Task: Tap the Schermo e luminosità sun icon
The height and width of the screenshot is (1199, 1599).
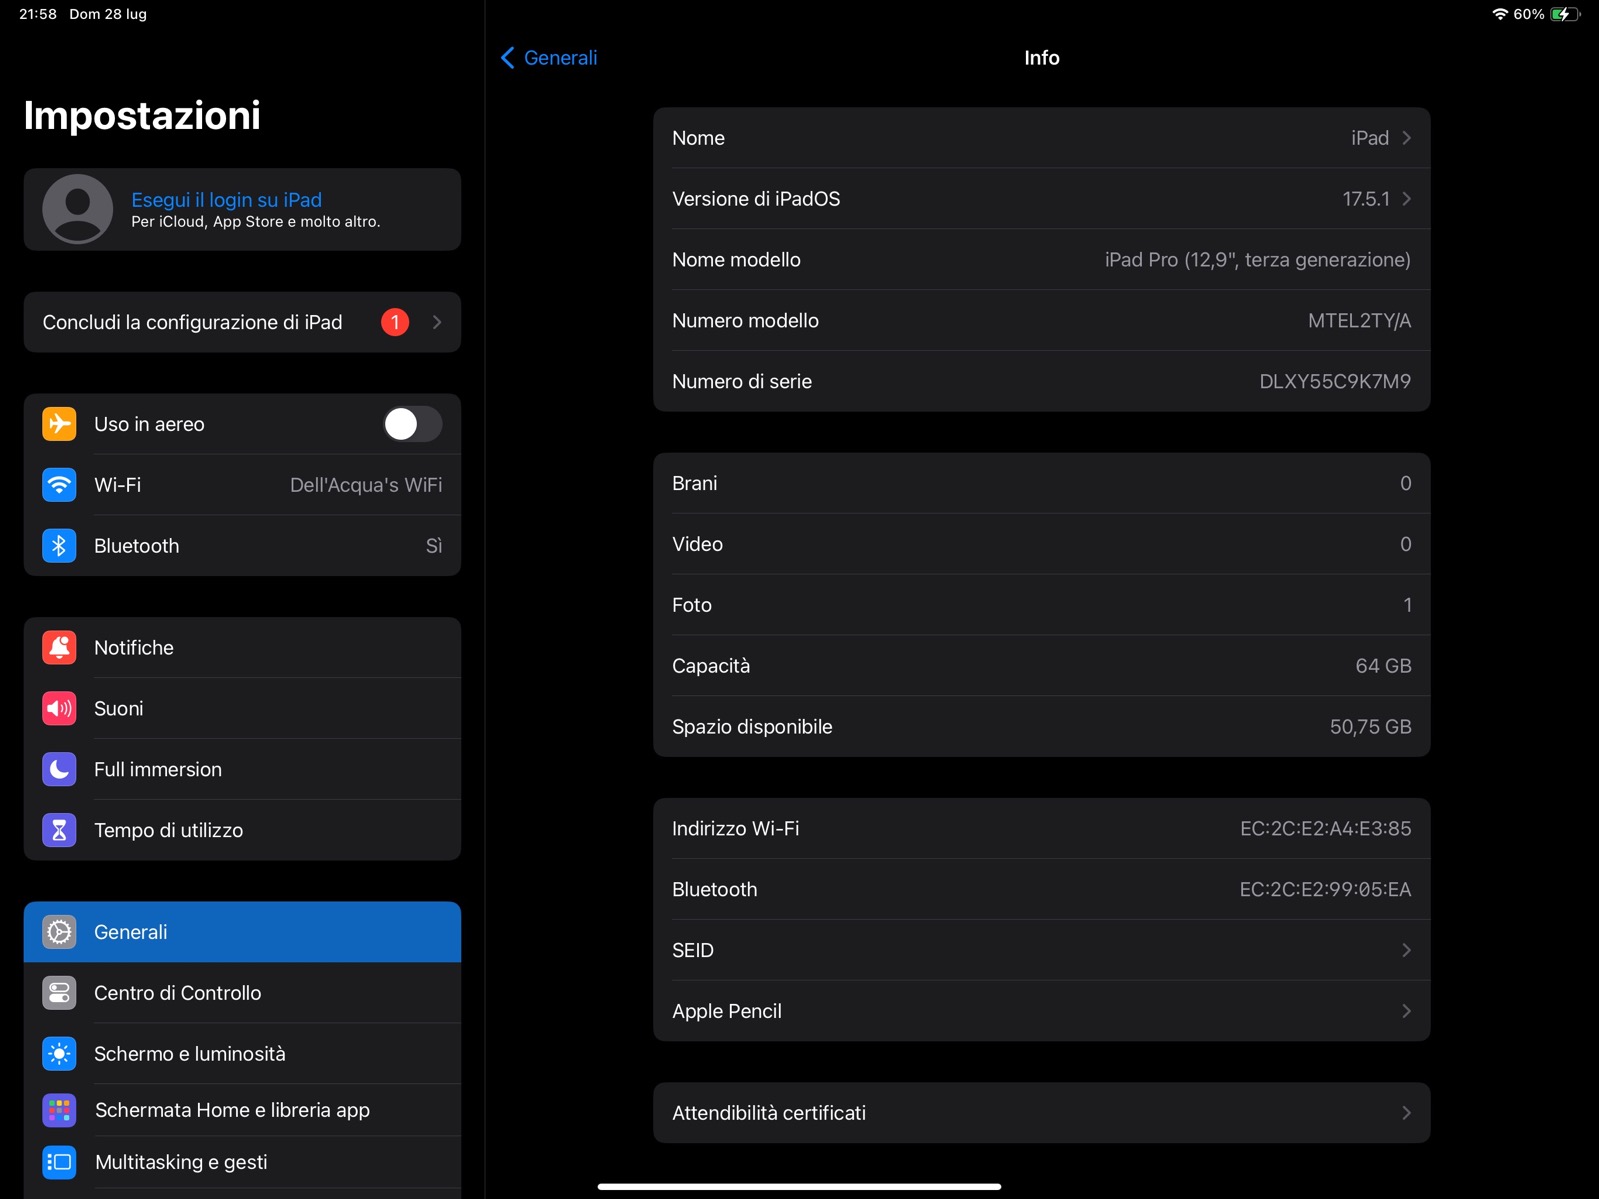Action: point(59,1054)
